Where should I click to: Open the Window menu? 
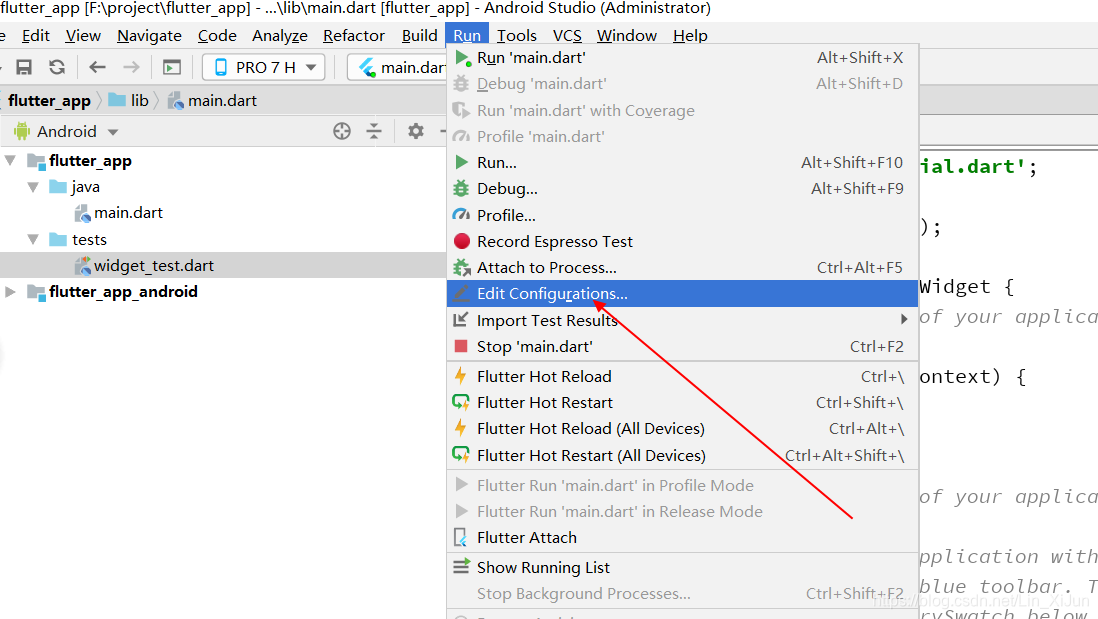click(627, 36)
